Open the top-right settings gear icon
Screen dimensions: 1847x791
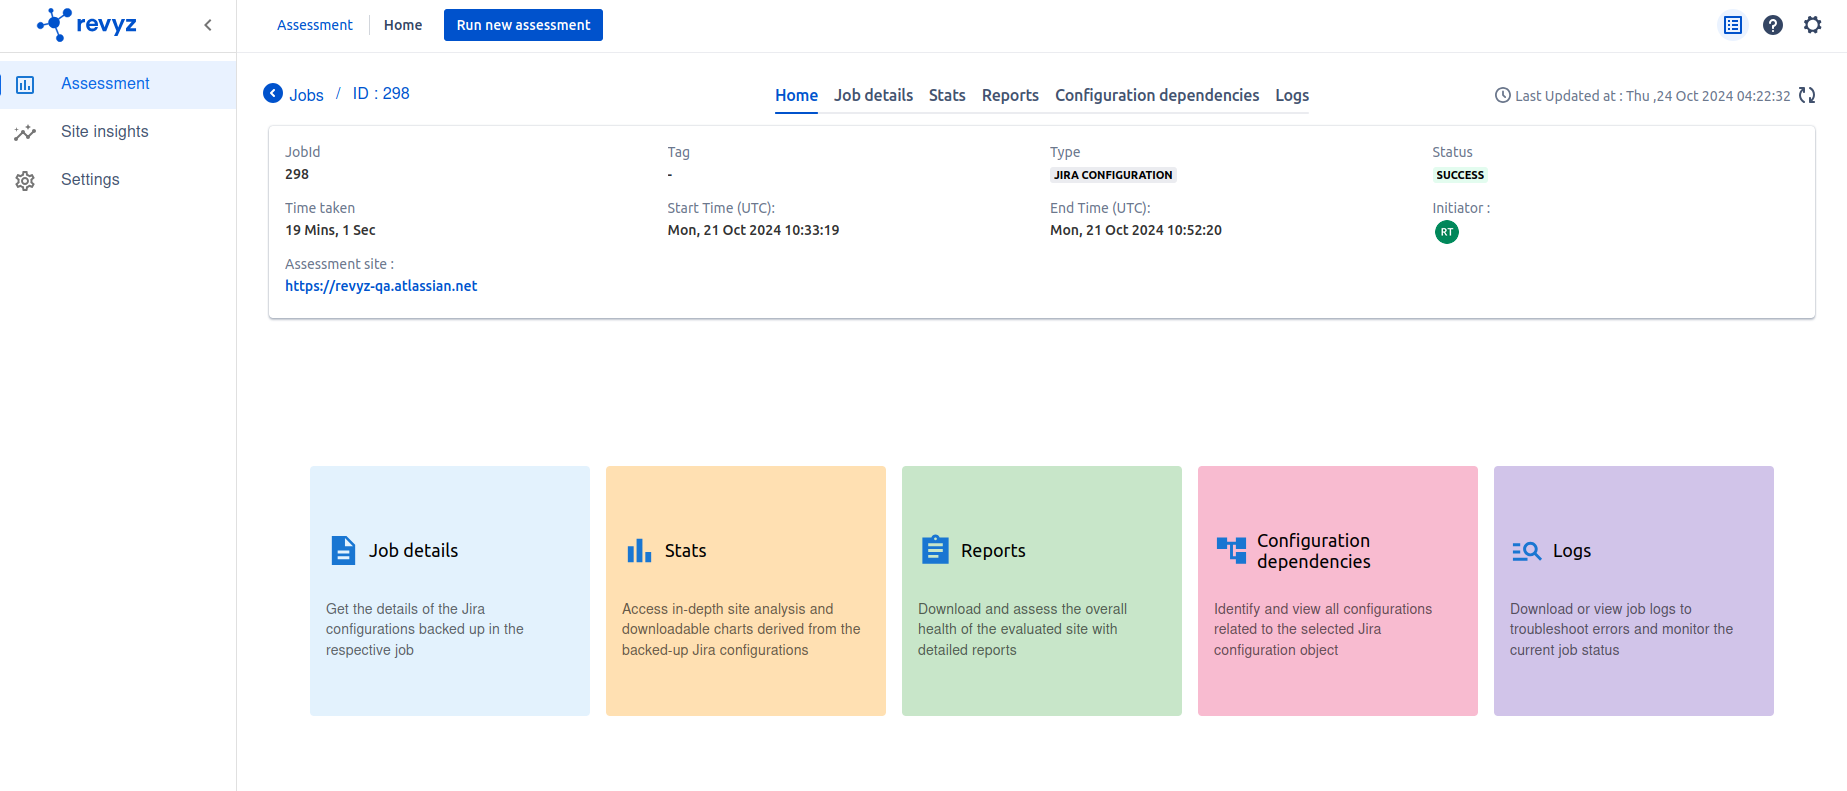(x=1813, y=25)
